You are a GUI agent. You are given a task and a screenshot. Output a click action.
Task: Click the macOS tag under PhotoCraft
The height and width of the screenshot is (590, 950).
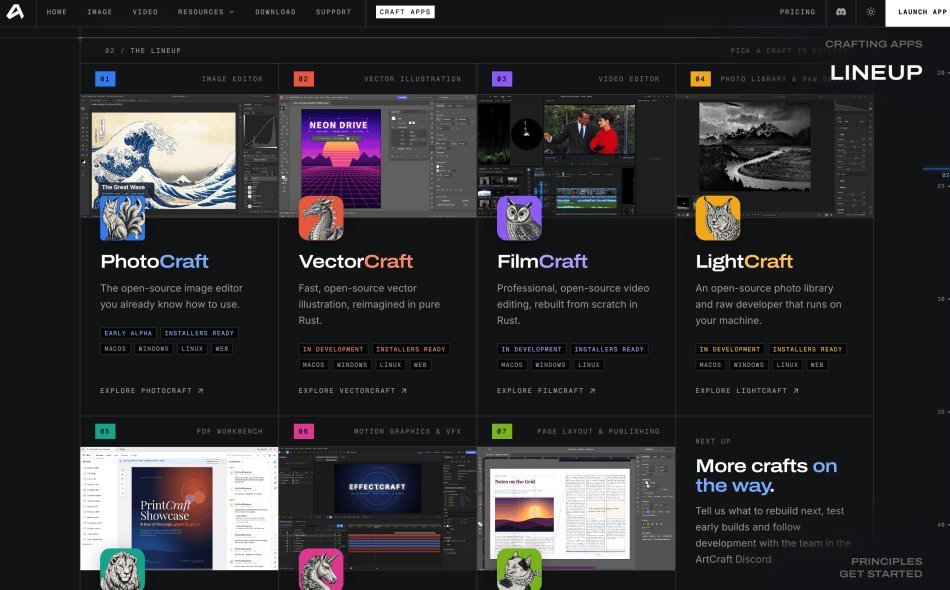[115, 349]
